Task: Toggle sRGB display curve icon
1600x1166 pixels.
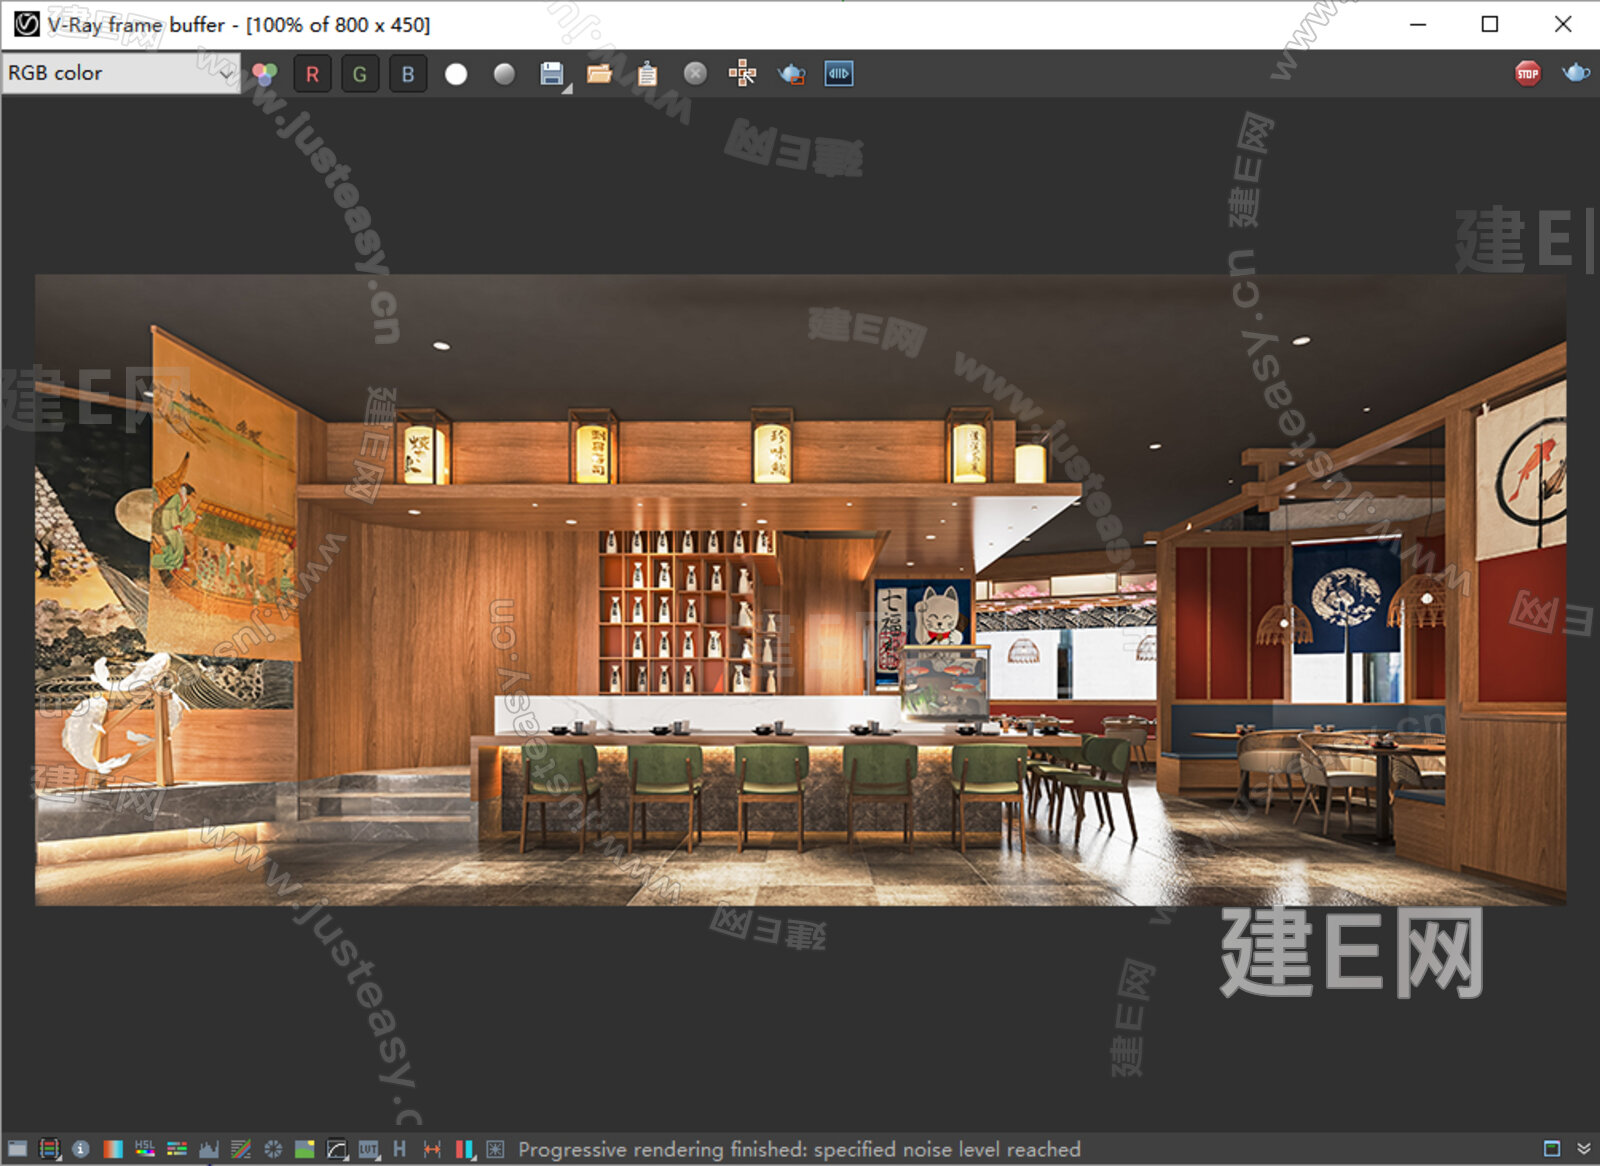Action: pyautogui.click(x=337, y=1149)
